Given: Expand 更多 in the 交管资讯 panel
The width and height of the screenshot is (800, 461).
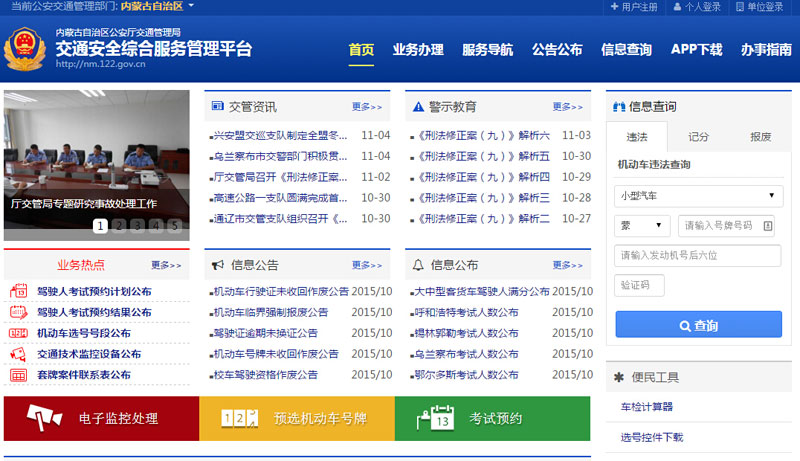Looking at the screenshot, I should click(x=367, y=107).
